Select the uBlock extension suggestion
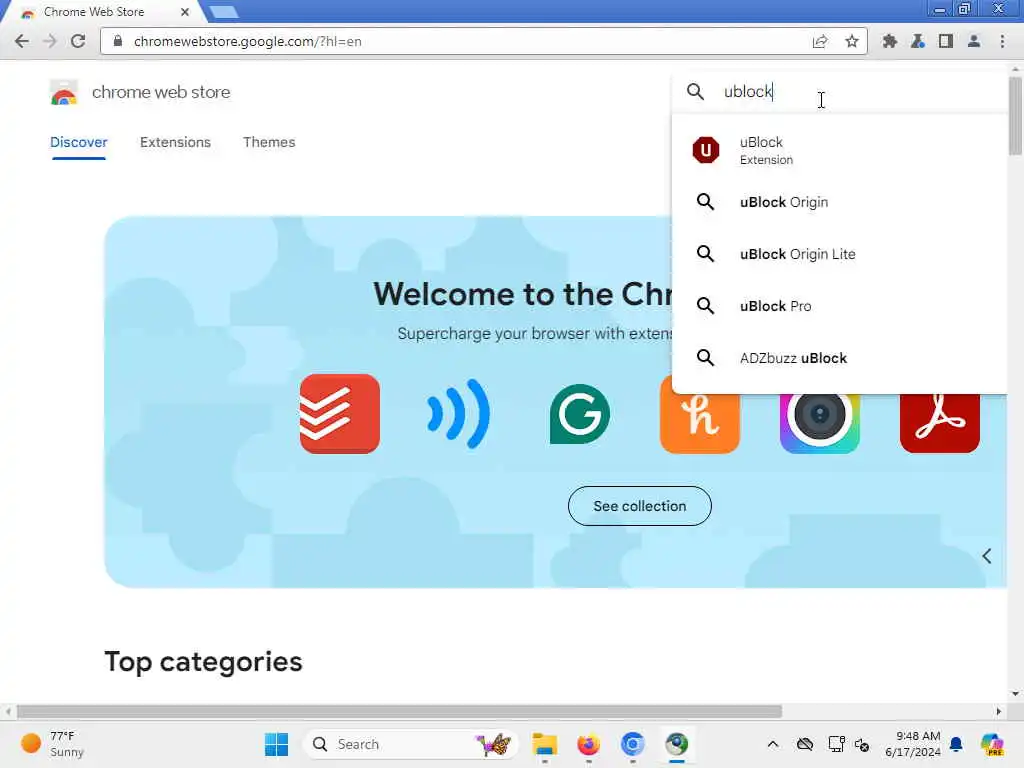Image resolution: width=1024 pixels, height=768 pixels. (840, 150)
